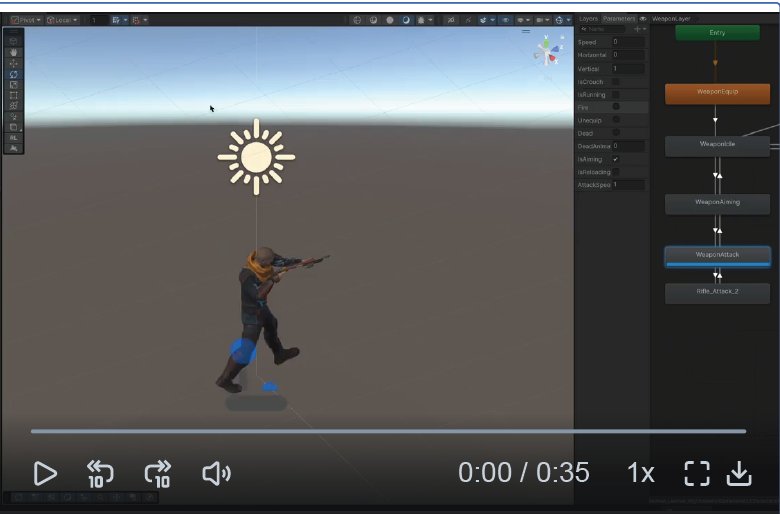Viewport: 780px width, 514px height.
Task: Click the Speed parameter value field
Action: (x=628, y=42)
